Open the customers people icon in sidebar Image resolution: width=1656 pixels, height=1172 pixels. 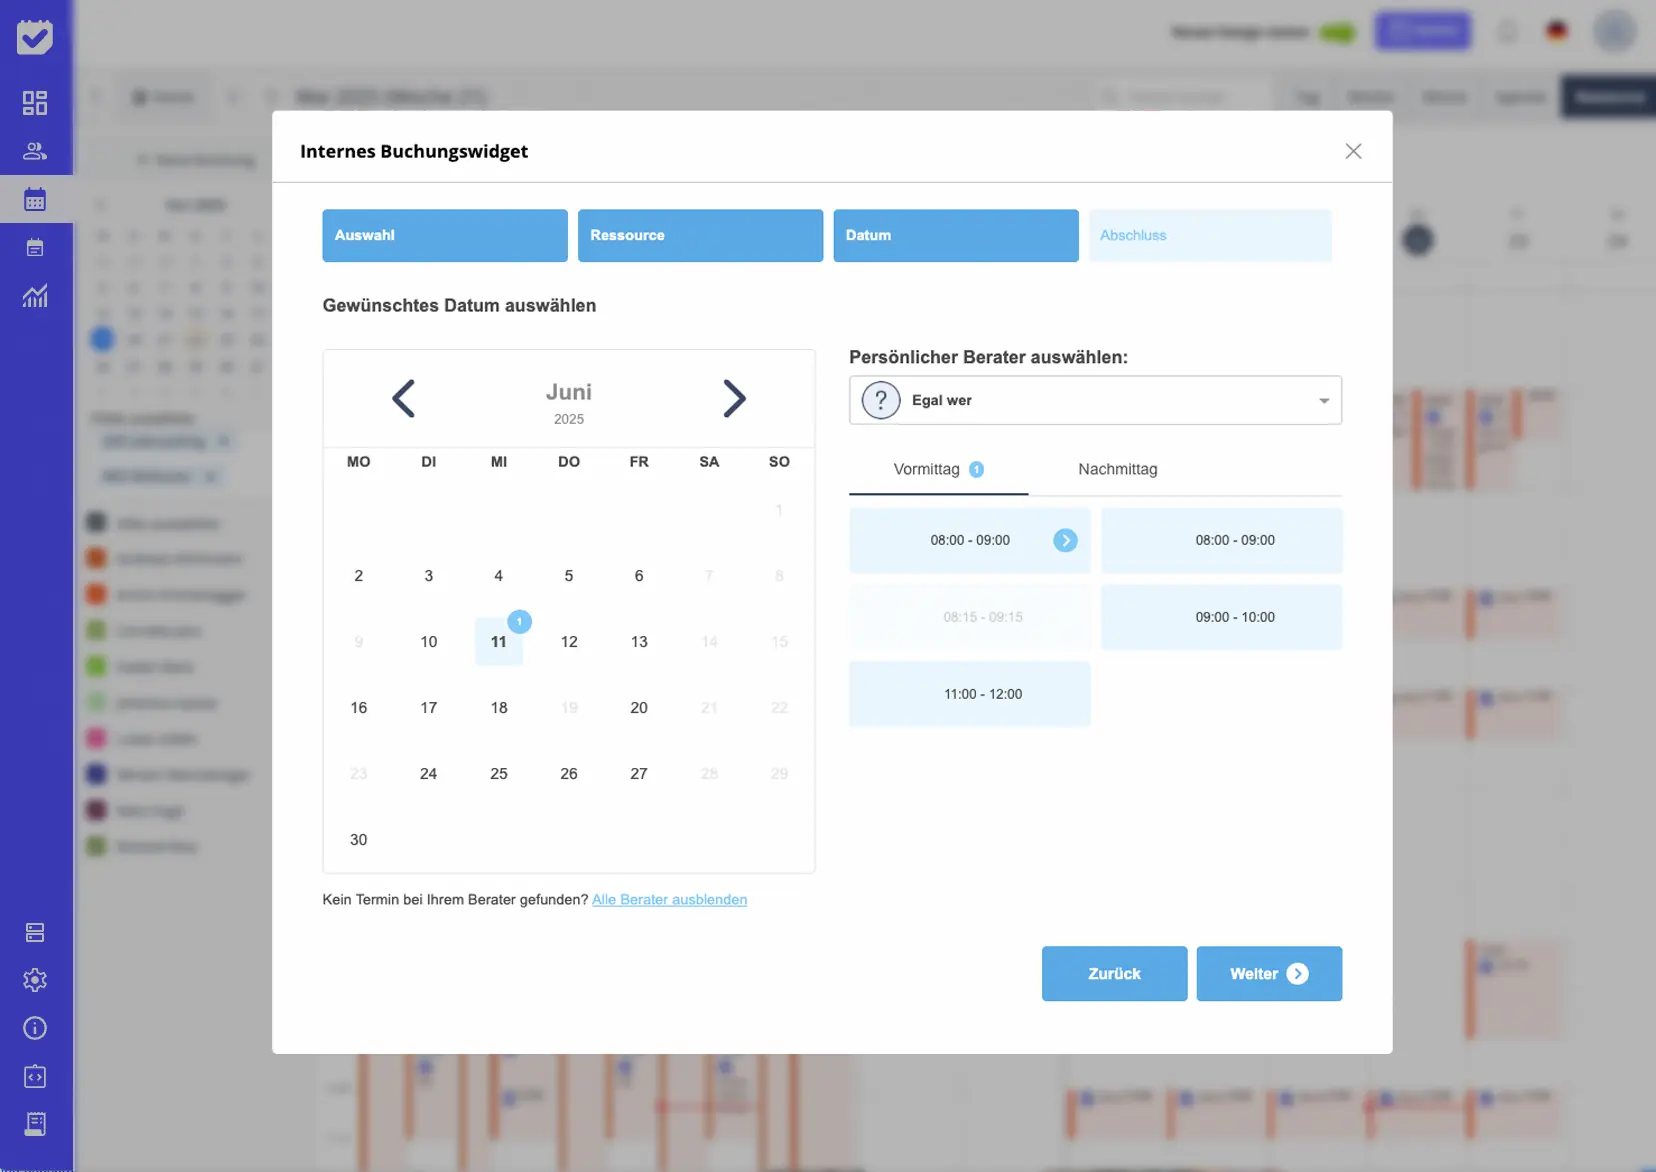pyautogui.click(x=35, y=151)
